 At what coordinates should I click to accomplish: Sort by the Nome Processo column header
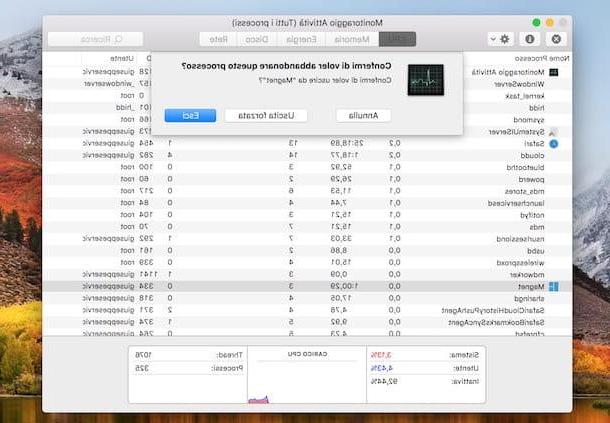coord(542,58)
